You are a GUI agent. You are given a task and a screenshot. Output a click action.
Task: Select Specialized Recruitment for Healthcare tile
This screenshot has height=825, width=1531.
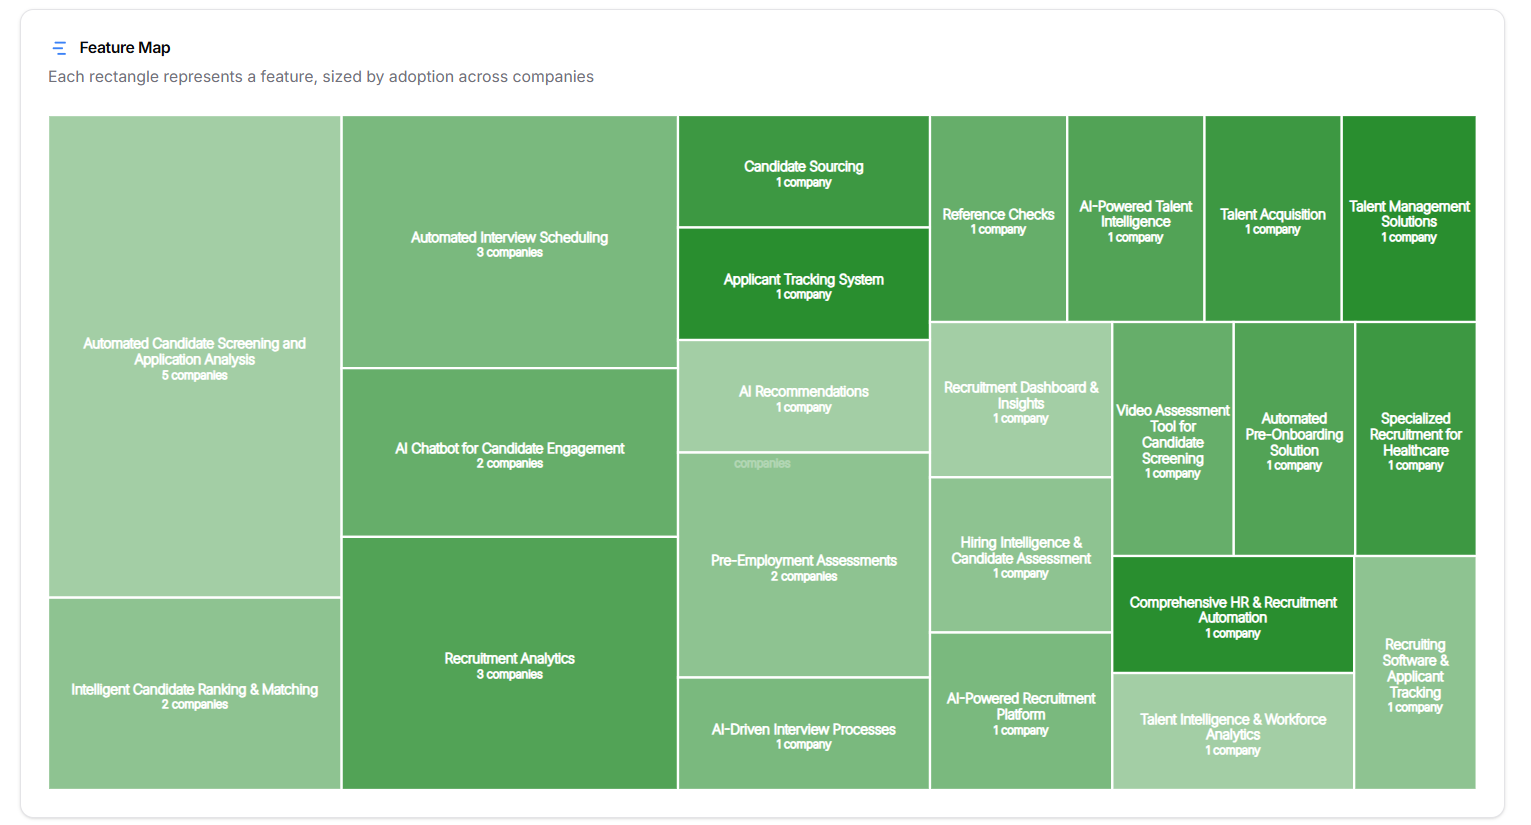pos(1415,439)
